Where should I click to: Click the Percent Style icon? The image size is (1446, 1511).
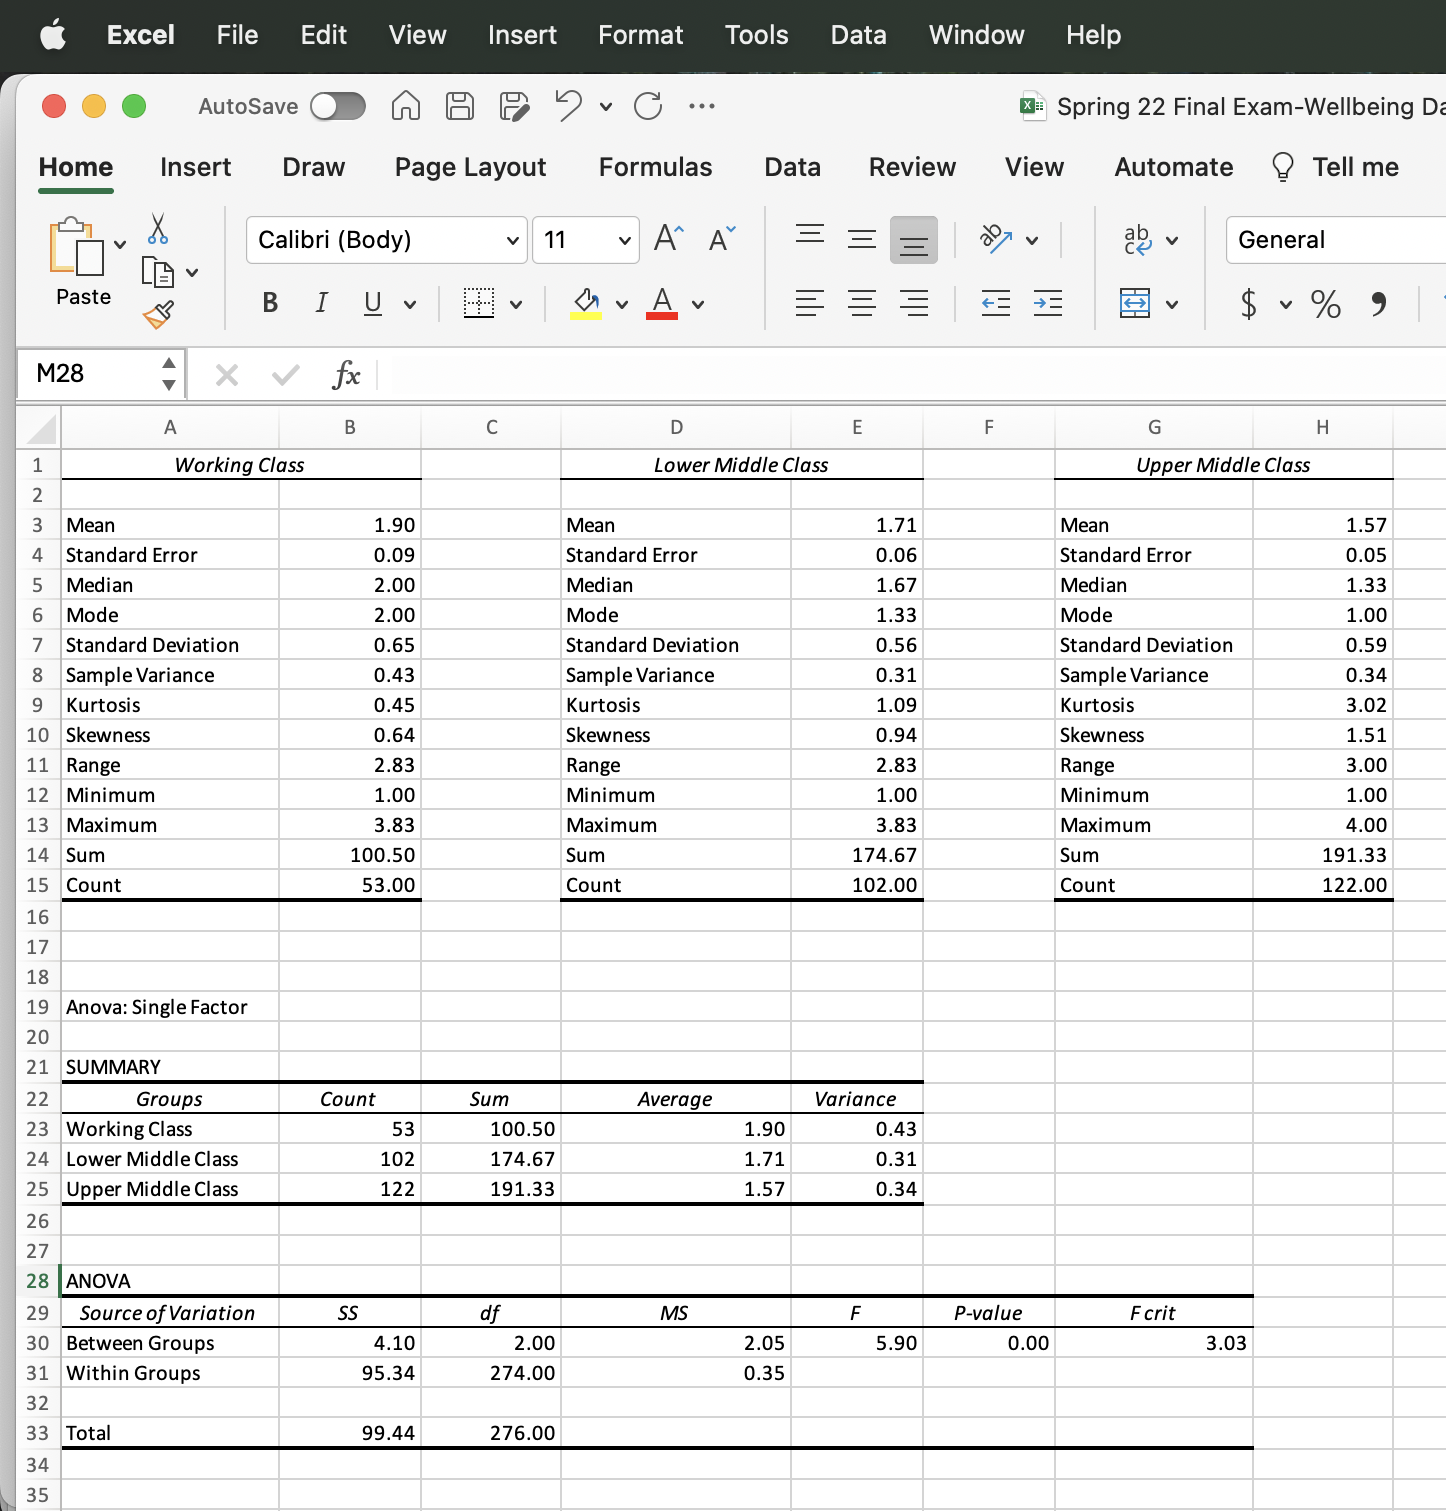click(x=1326, y=303)
